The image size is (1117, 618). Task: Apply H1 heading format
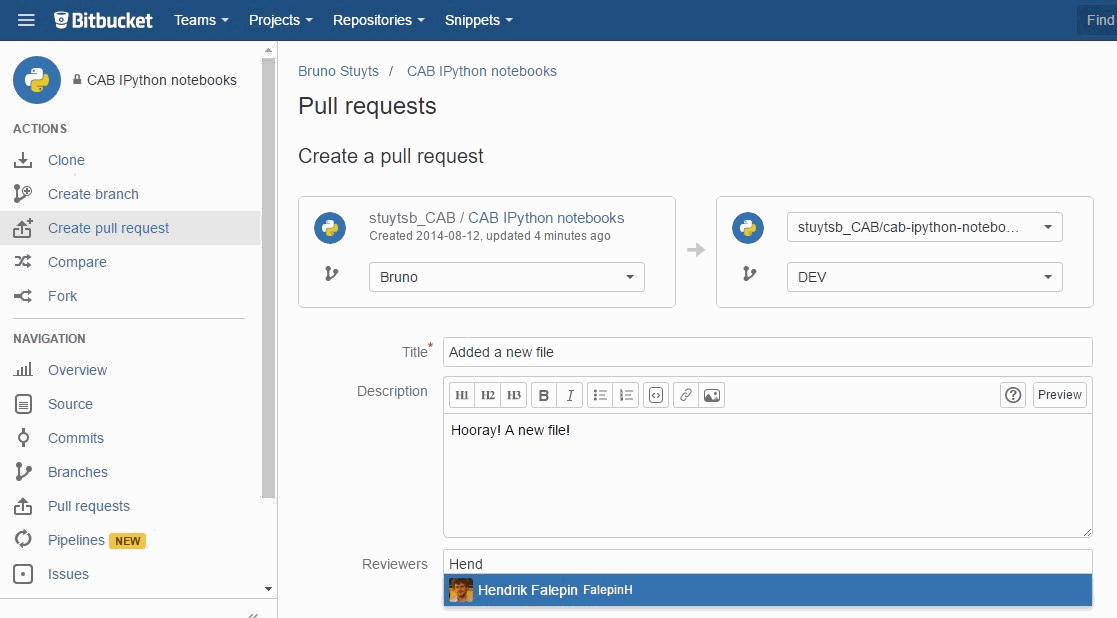click(x=462, y=395)
